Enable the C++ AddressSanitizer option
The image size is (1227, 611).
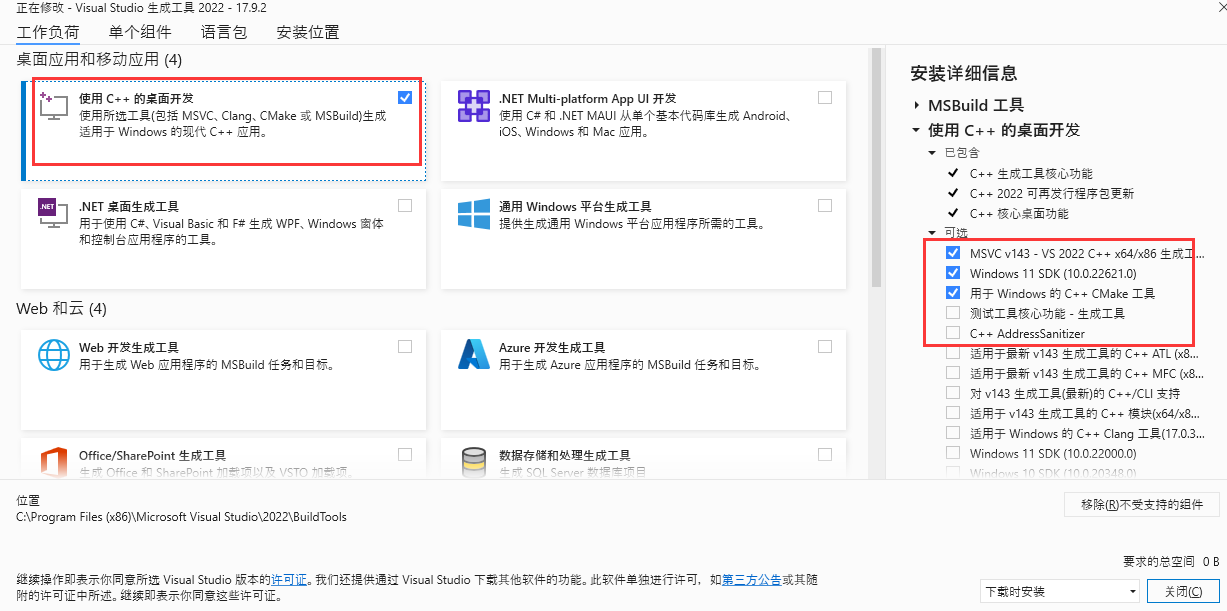coord(952,333)
